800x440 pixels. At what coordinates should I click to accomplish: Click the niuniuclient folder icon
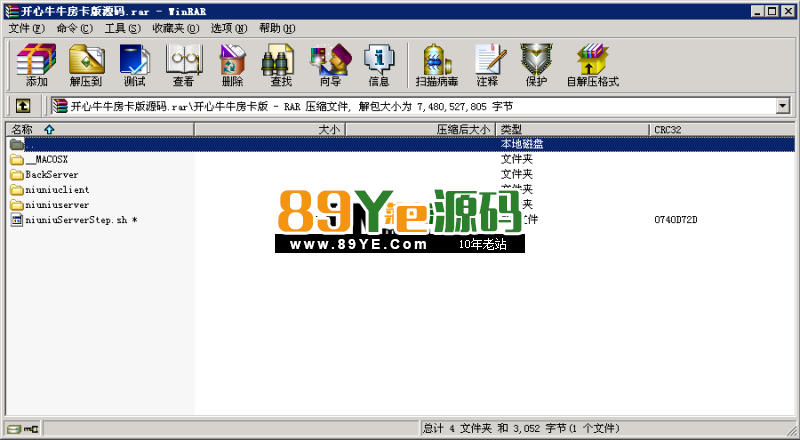click(17, 190)
